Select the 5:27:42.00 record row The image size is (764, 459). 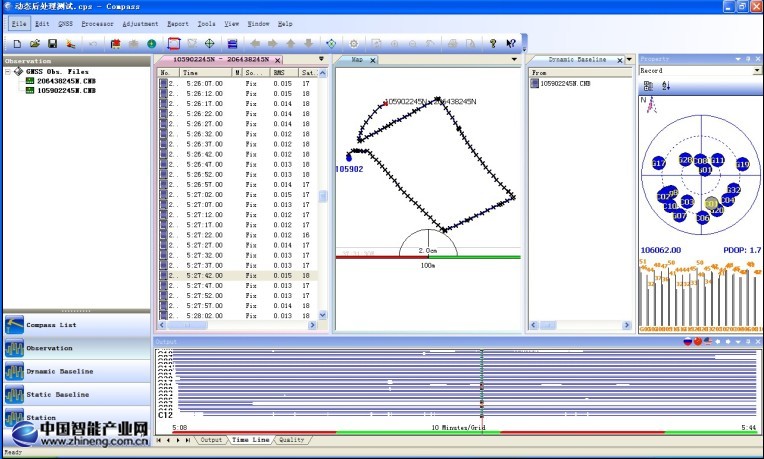pos(237,275)
